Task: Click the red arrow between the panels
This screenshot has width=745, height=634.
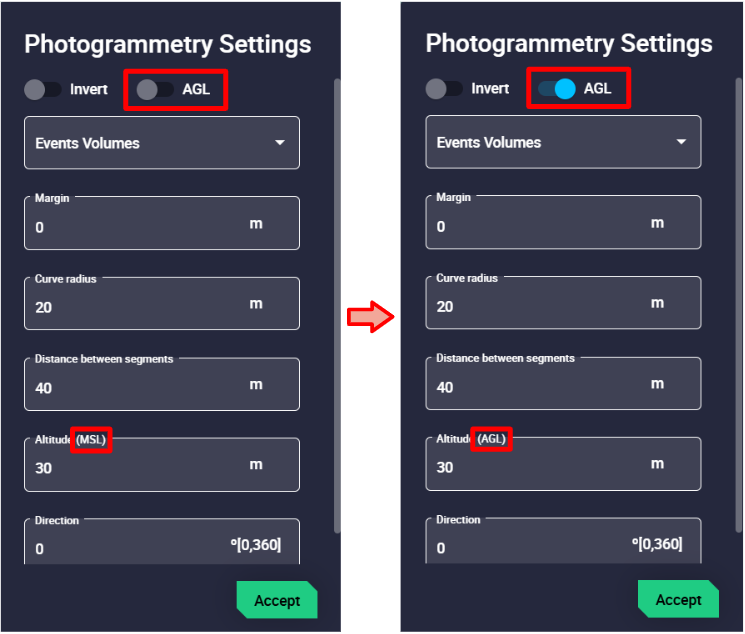Action: click(370, 317)
